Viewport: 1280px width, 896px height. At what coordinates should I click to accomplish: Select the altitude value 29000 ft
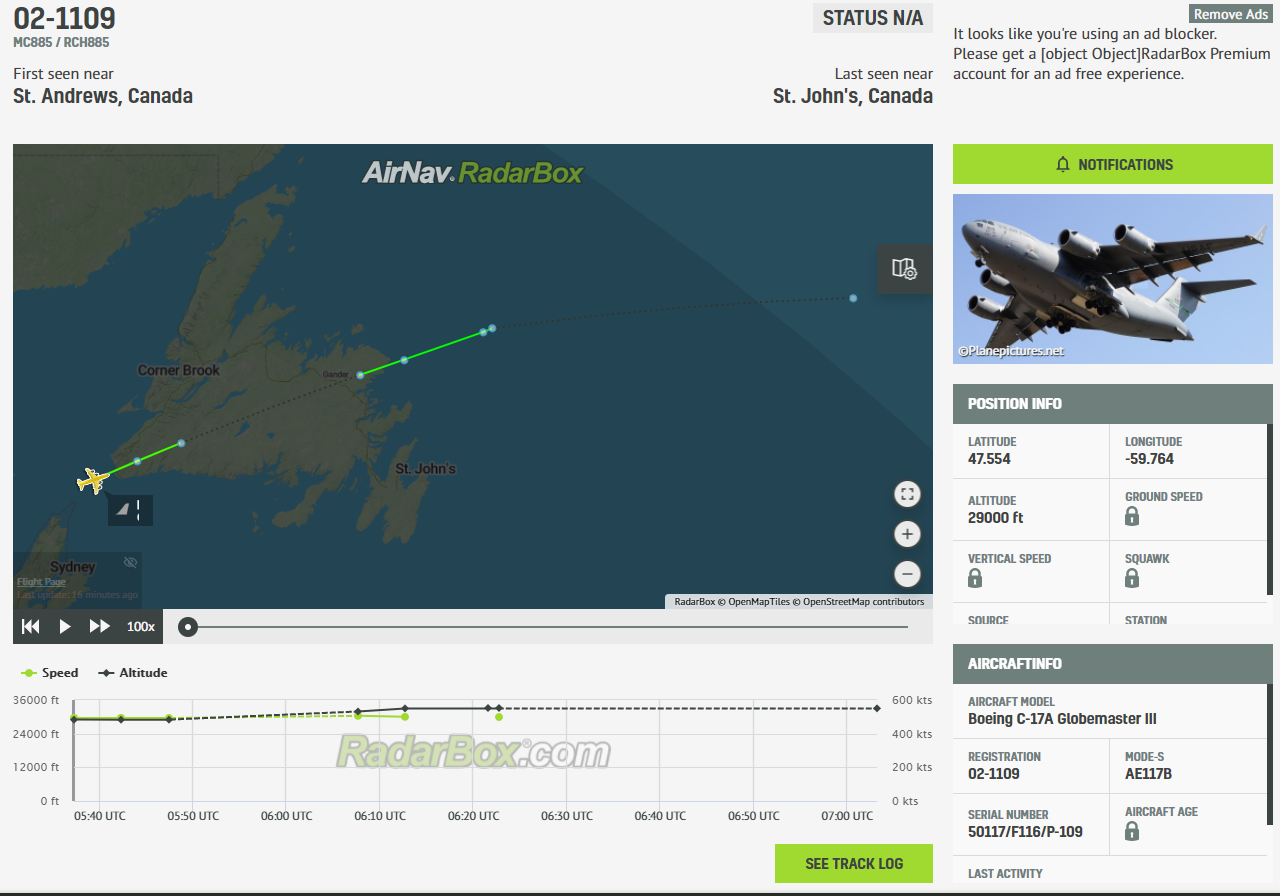(x=996, y=518)
